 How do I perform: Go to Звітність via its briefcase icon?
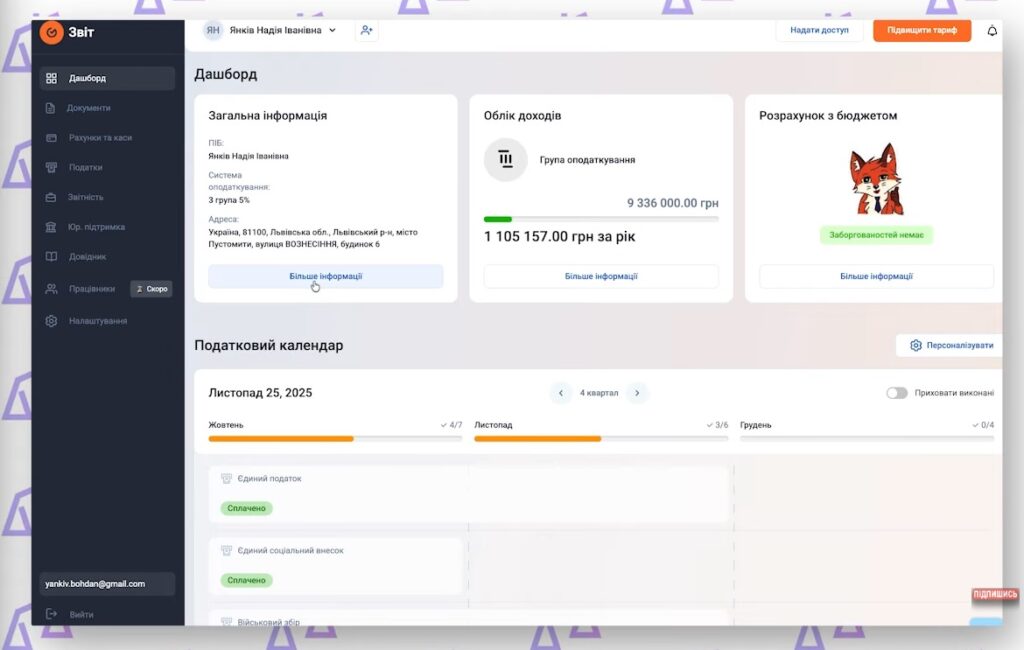[52, 197]
